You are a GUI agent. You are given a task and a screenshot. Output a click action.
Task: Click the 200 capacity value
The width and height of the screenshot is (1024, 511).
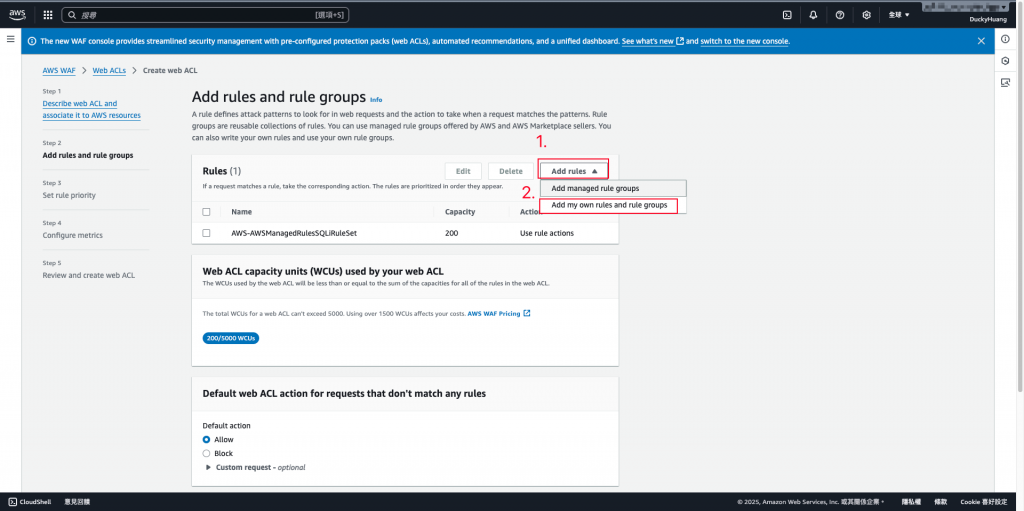(451, 233)
